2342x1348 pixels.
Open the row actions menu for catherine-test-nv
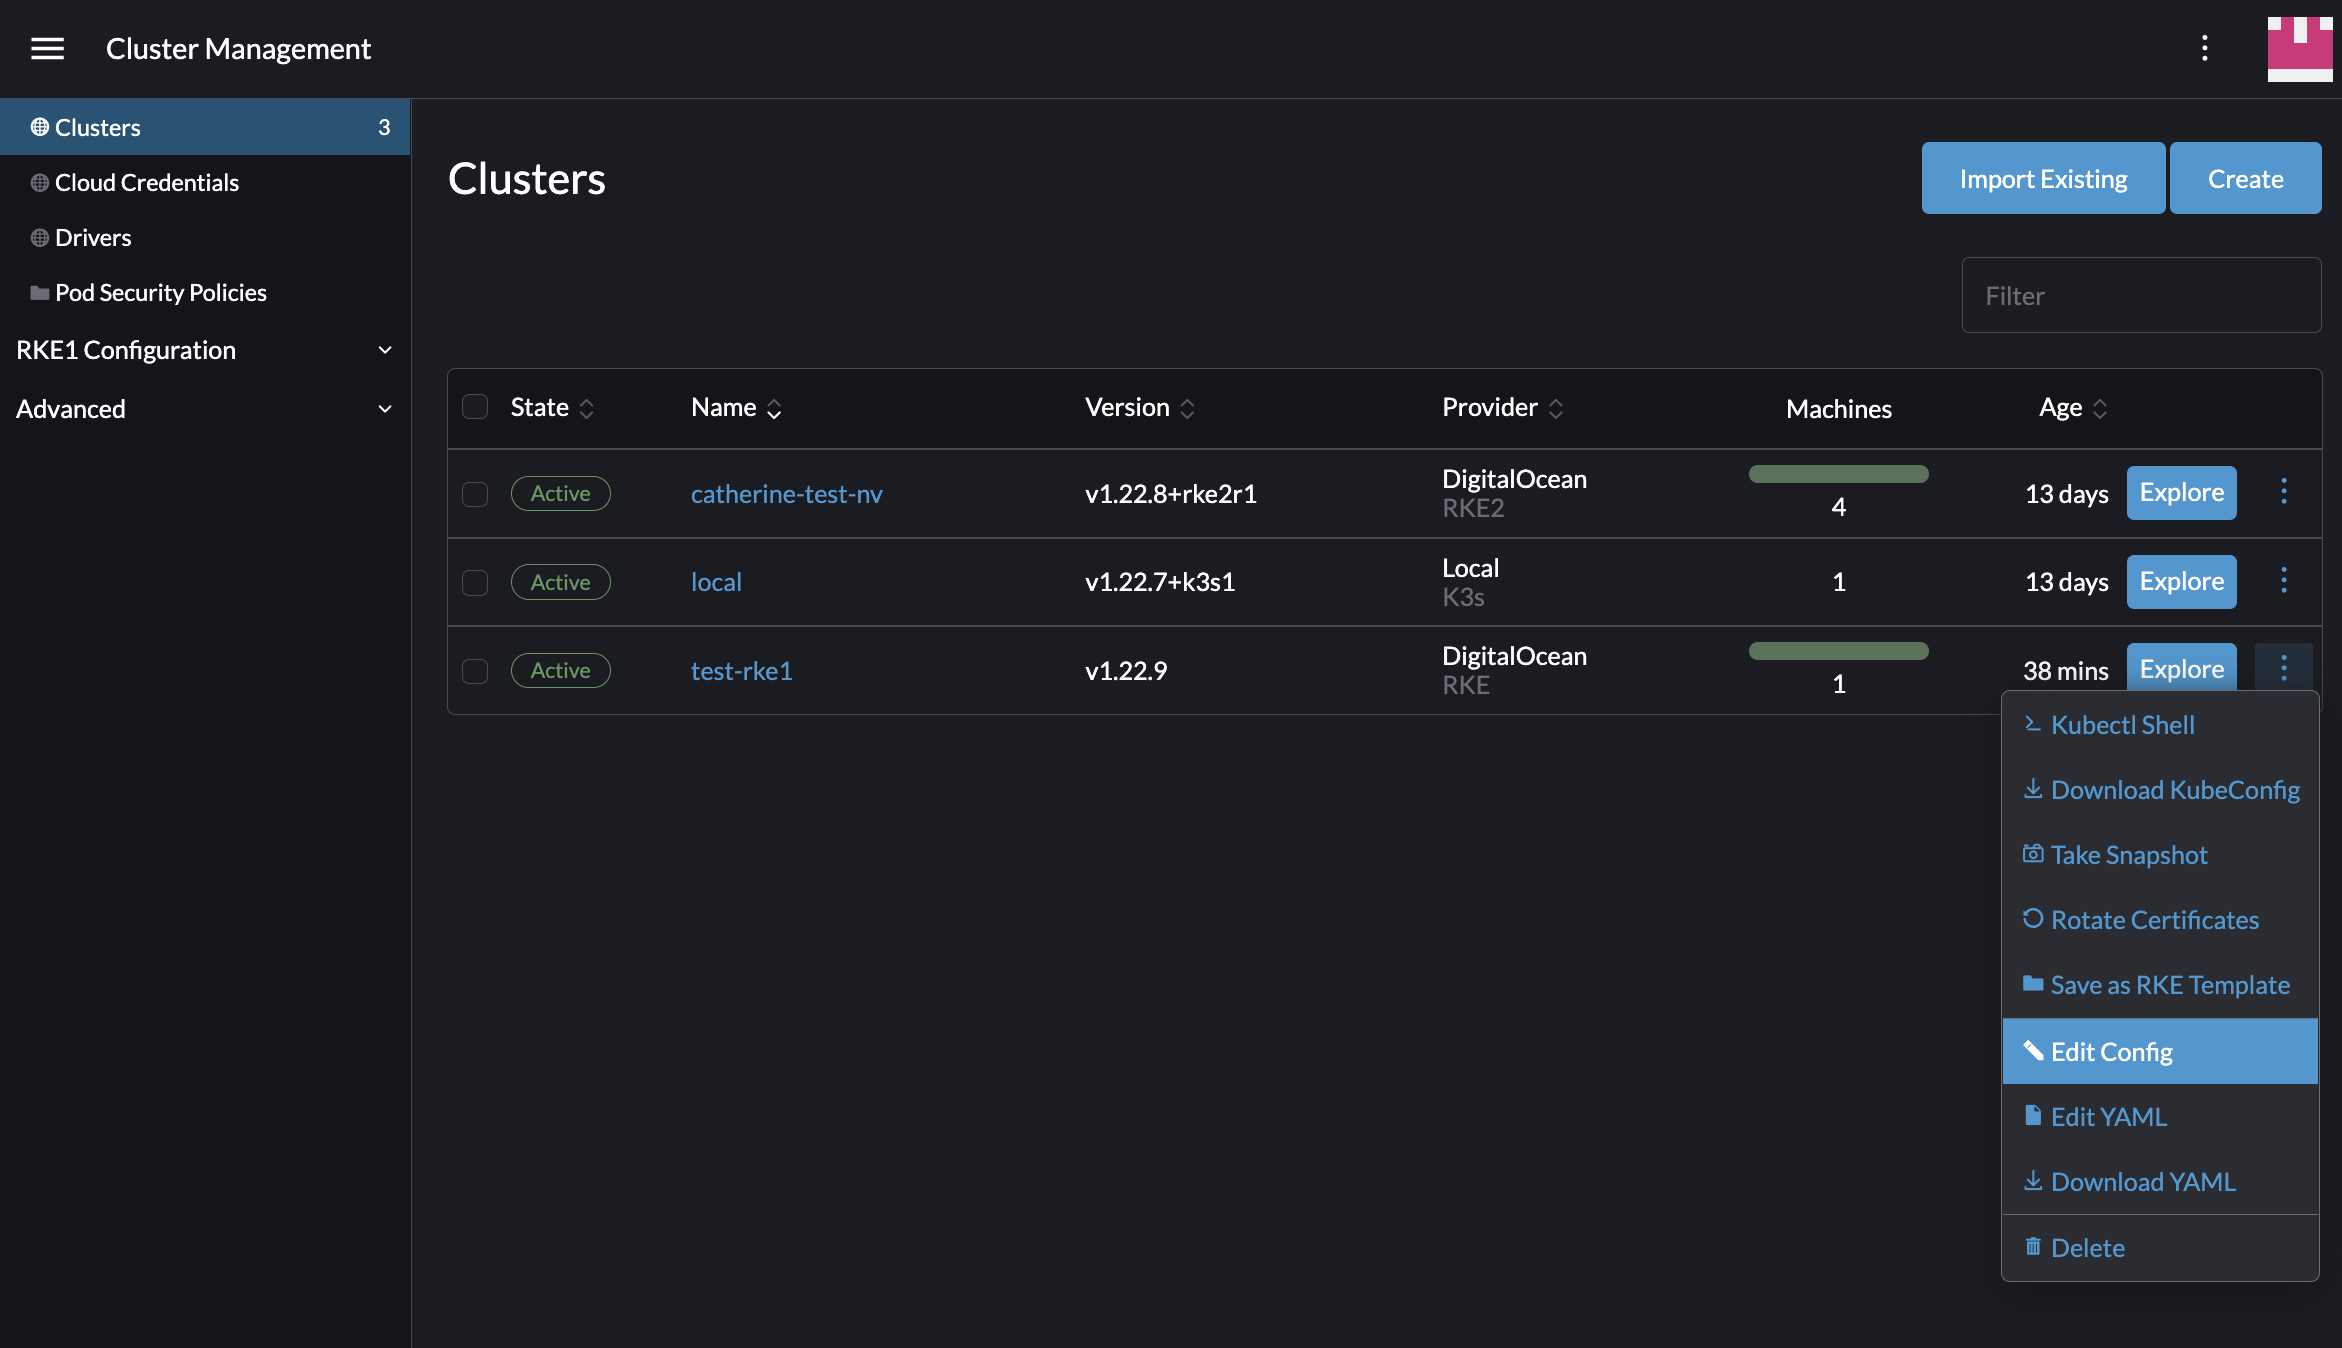coord(2283,492)
